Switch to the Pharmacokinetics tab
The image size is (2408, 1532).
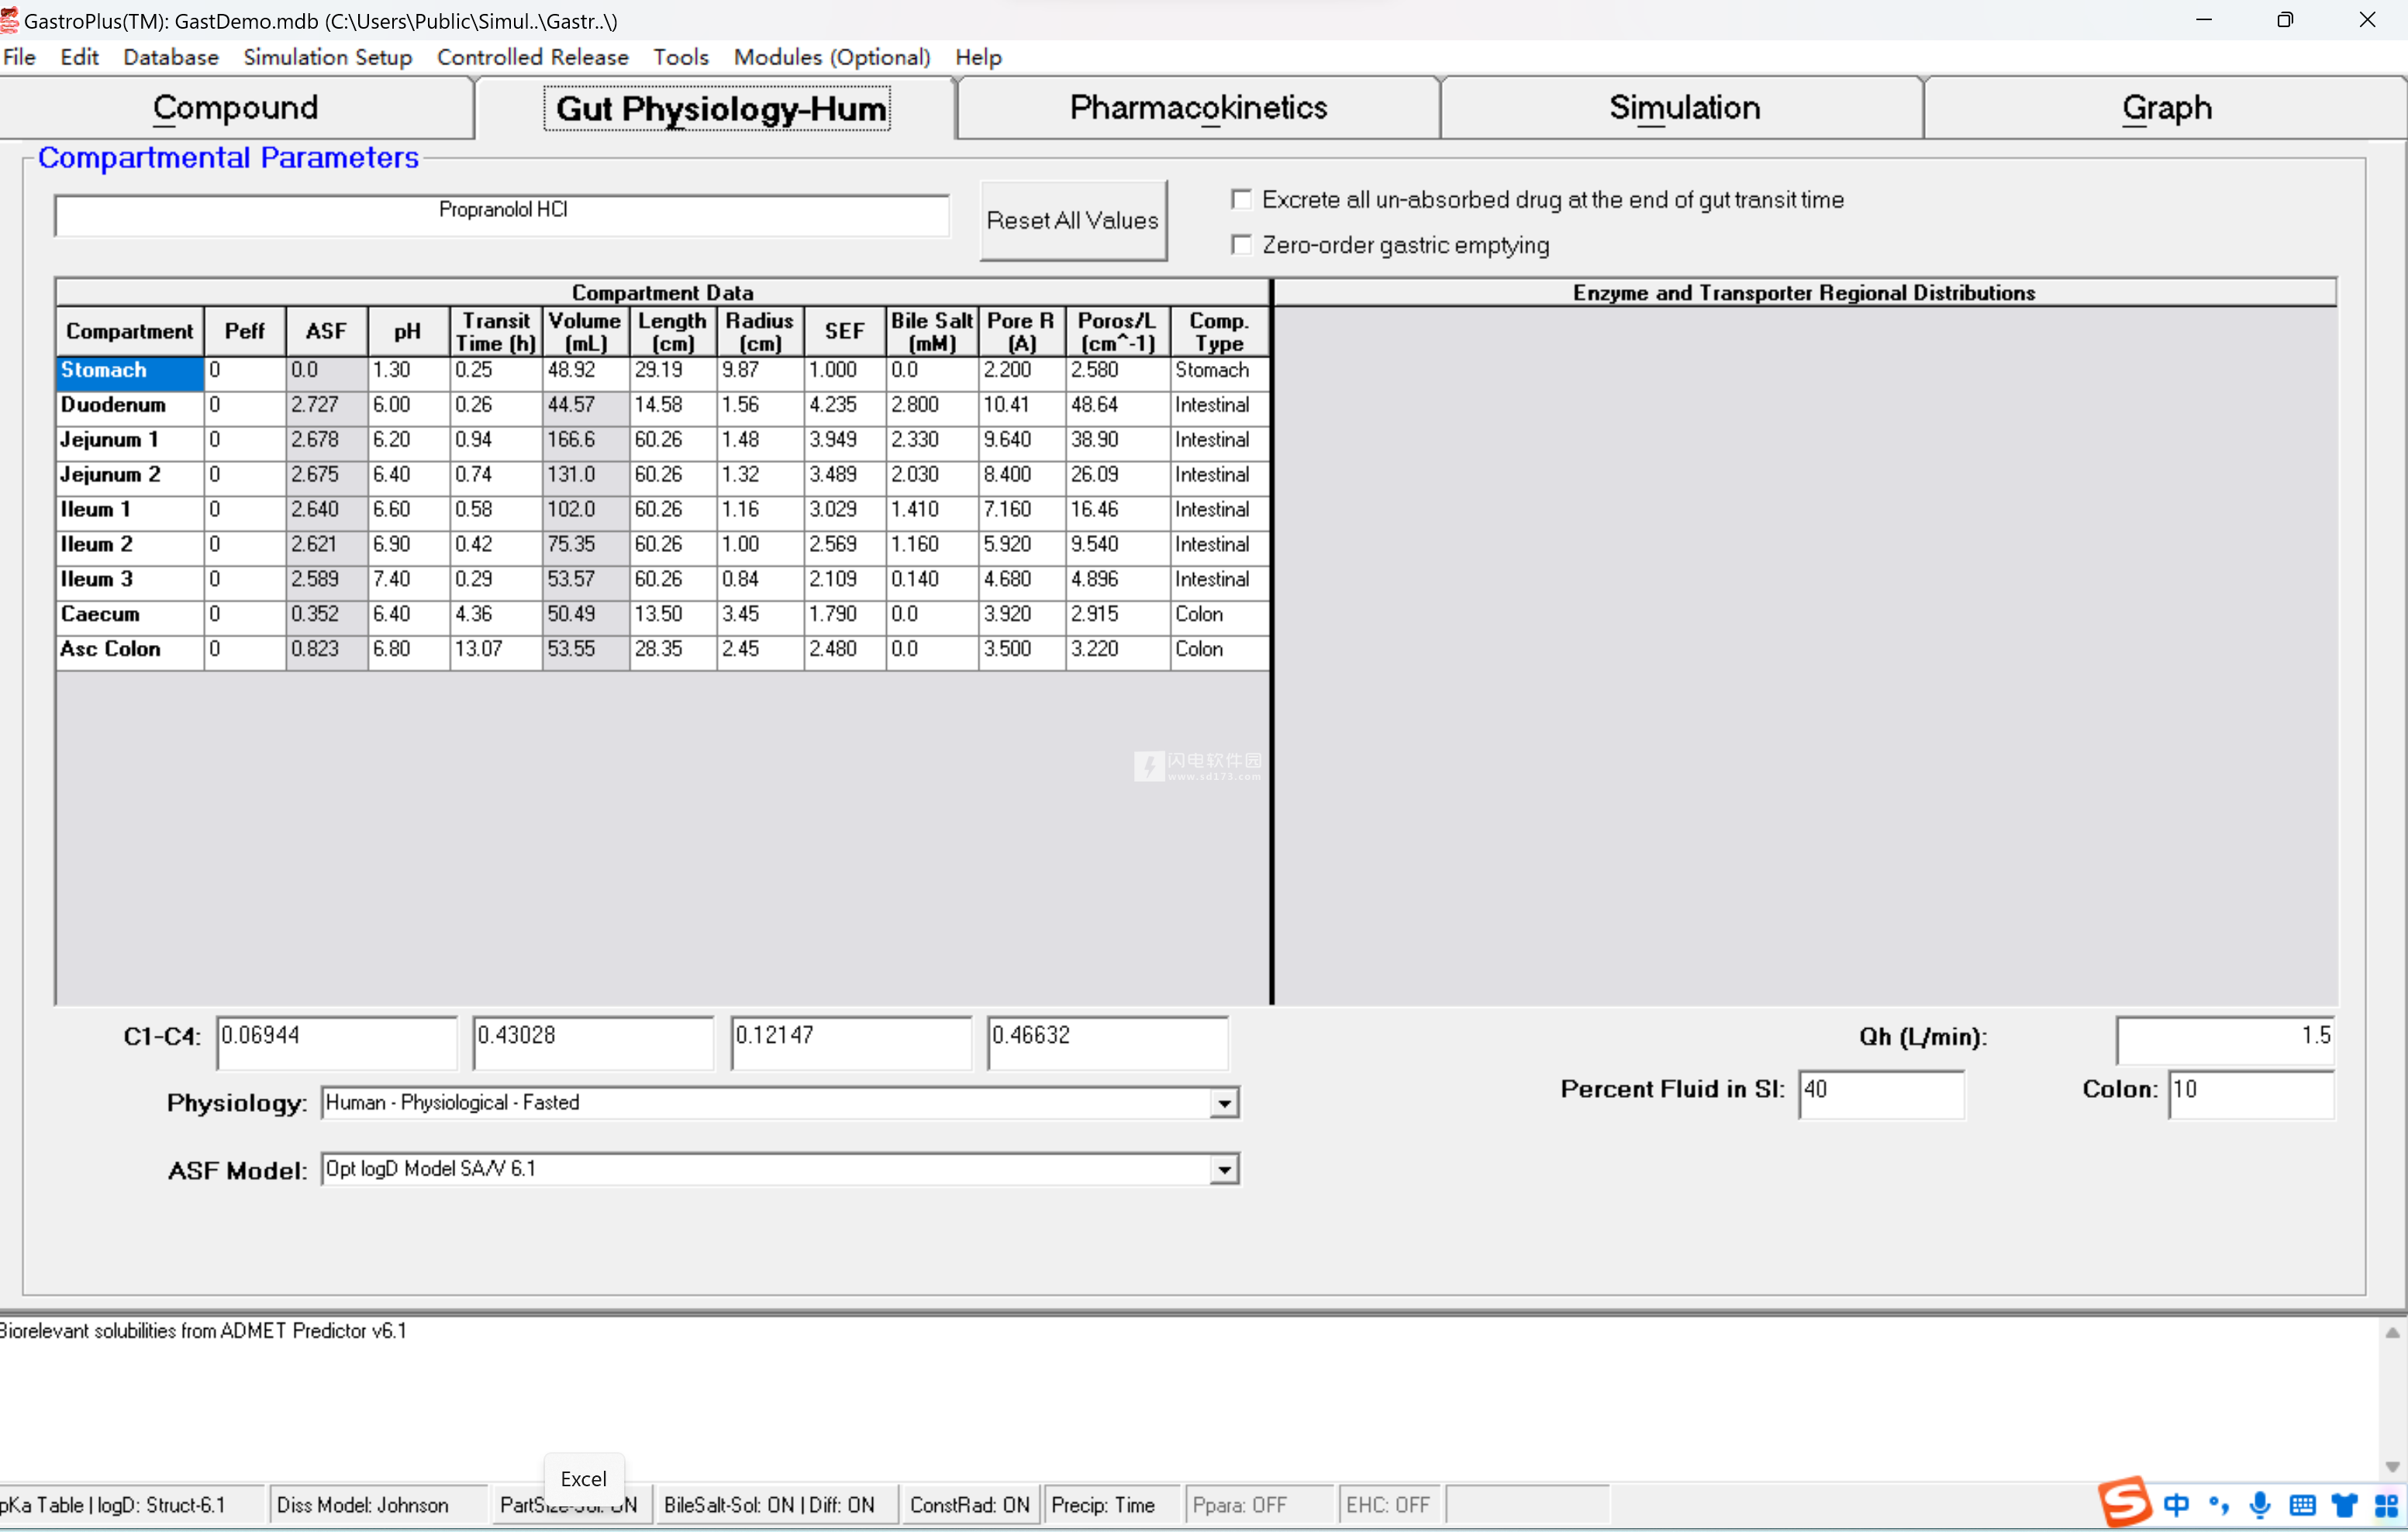[1198, 108]
